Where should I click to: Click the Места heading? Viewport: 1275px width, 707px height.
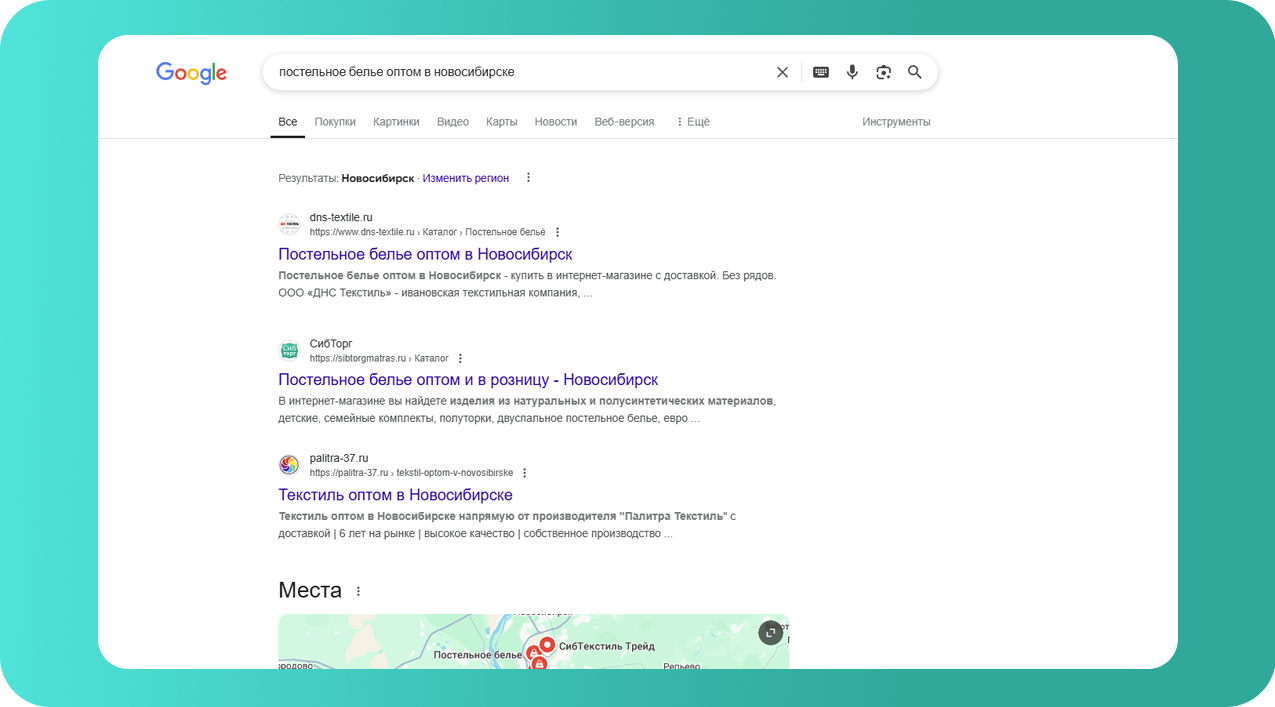coord(310,590)
